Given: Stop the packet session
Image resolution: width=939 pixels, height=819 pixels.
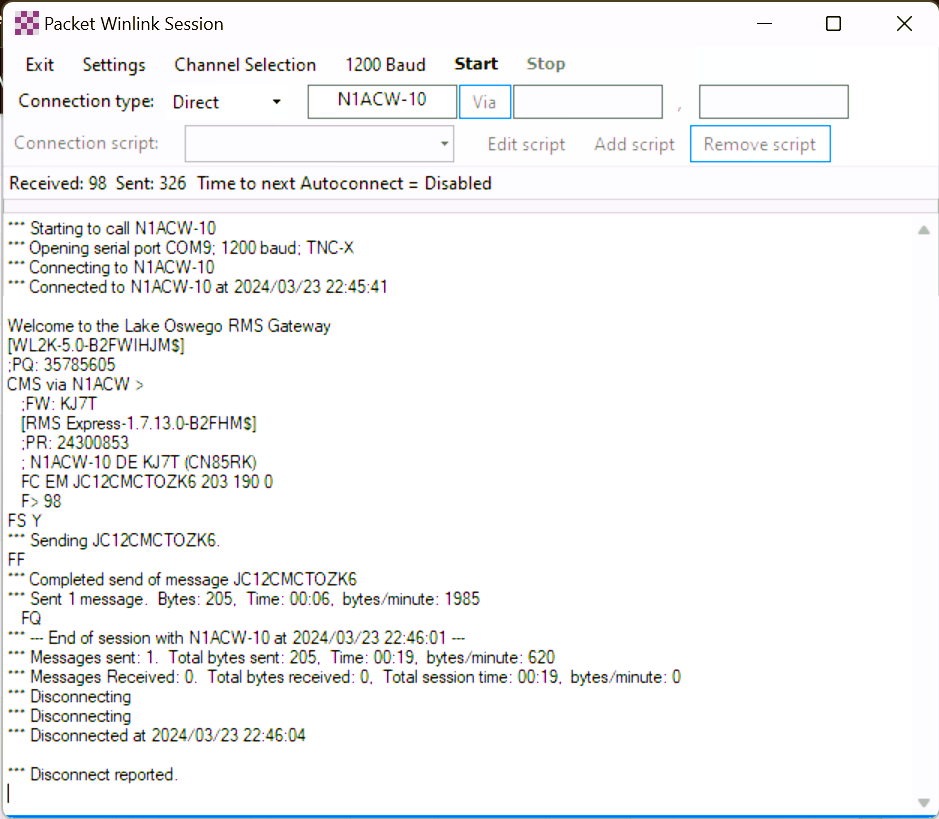Looking at the screenshot, I should pos(546,64).
